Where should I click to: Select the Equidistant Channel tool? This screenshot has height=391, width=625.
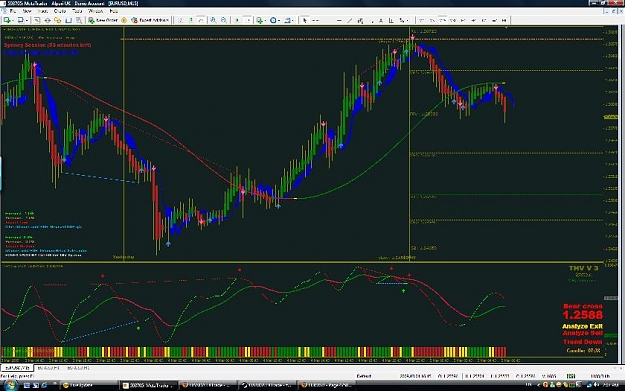360,20
